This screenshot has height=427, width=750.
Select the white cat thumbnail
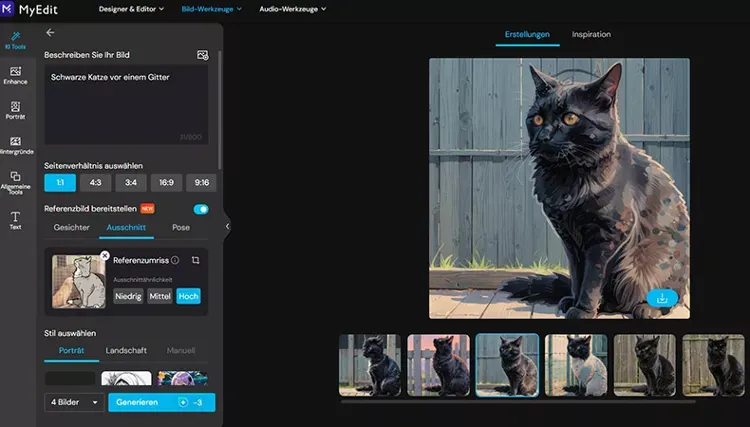pyautogui.click(x=576, y=365)
